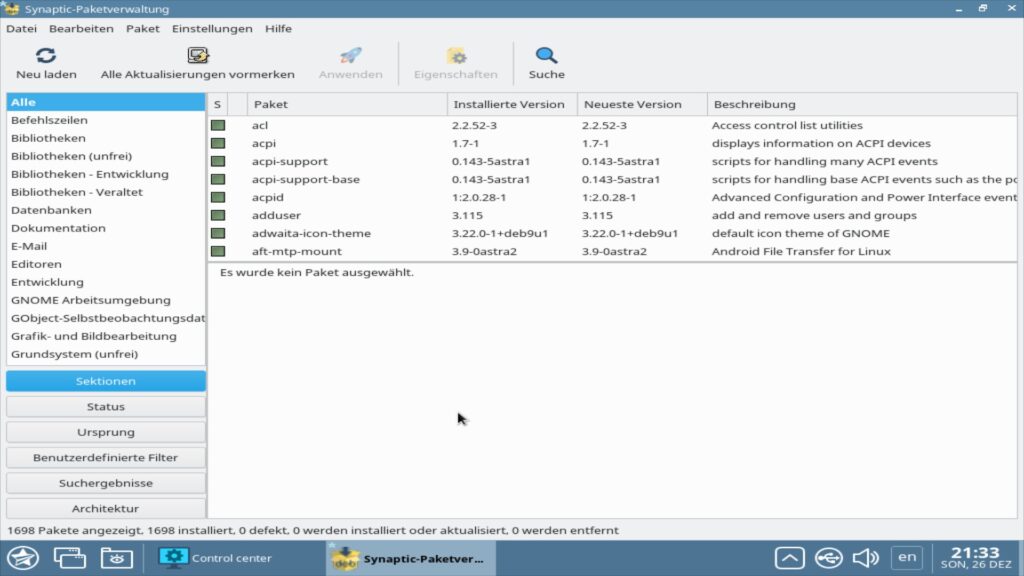
Task: Click the Architektur filter button
Action: point(106,509)
